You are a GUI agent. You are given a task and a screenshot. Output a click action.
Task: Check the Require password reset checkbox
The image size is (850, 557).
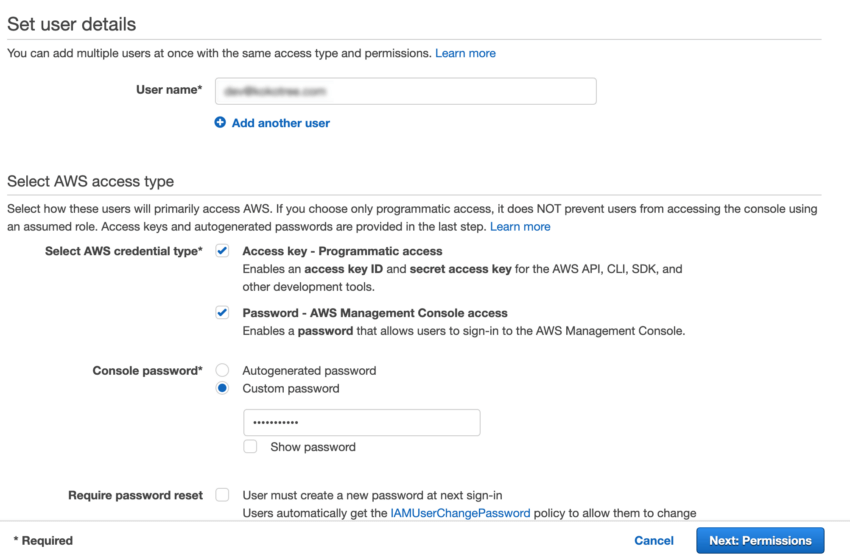point(222,495)
